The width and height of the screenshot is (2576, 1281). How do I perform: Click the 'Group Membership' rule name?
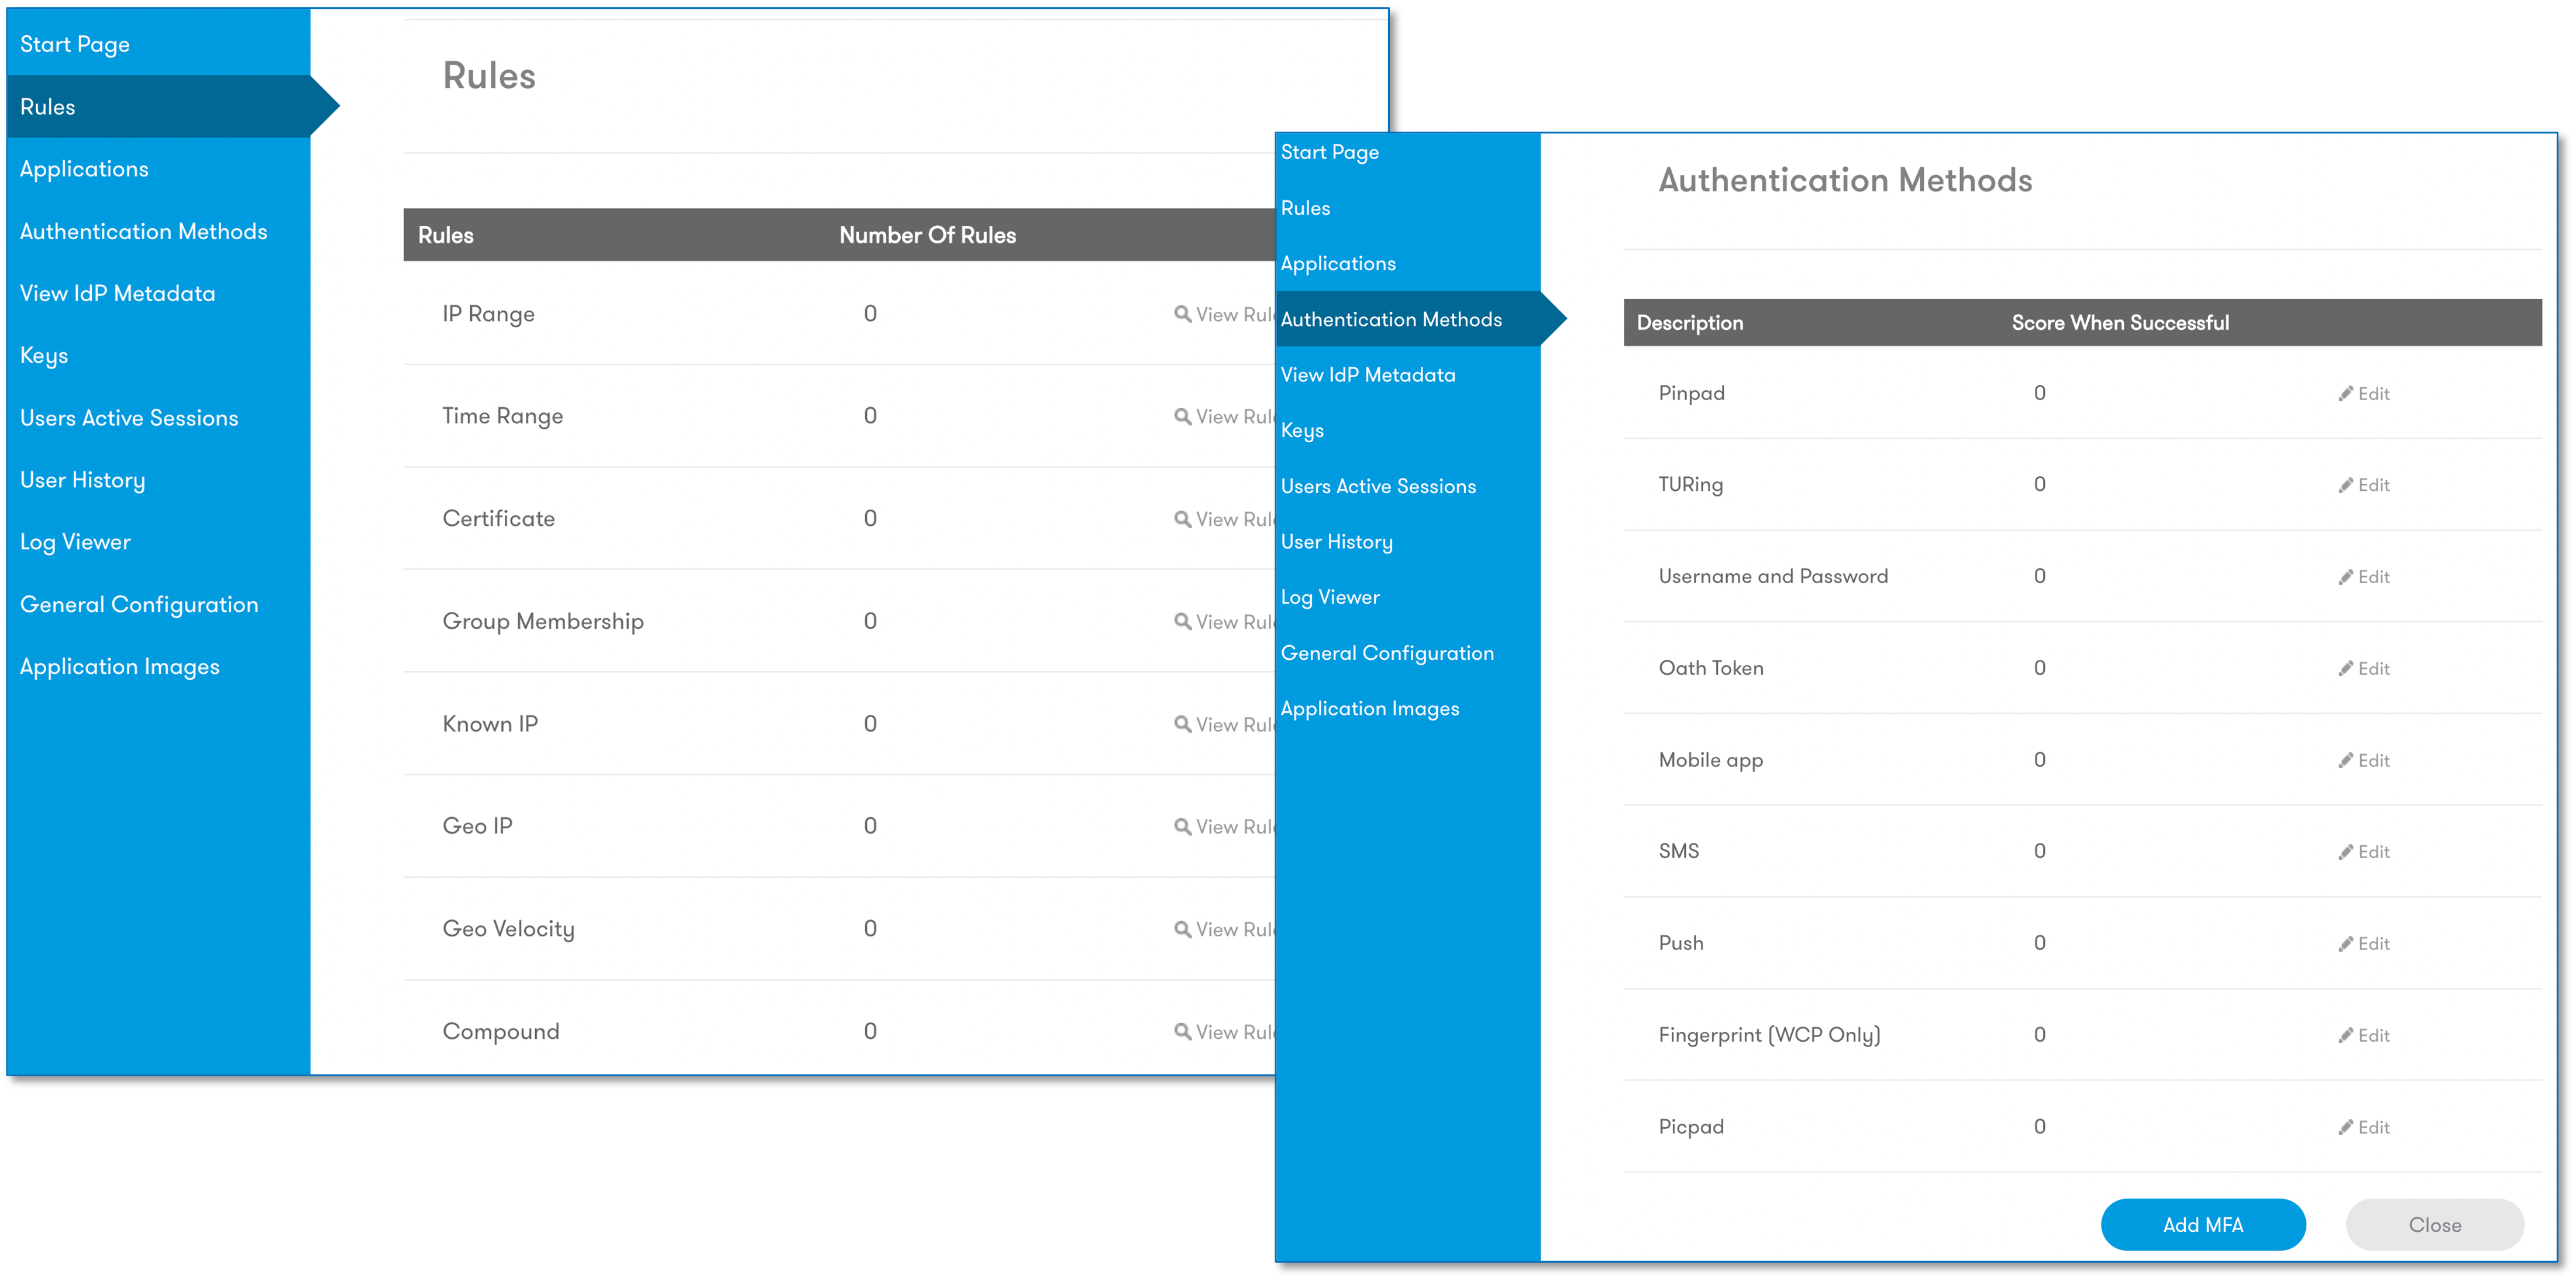(x=543, y=622)
